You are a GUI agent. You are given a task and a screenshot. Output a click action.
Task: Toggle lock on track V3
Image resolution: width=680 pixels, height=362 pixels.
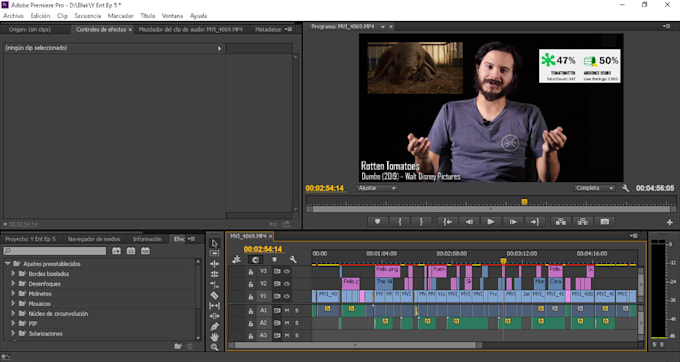251,271
